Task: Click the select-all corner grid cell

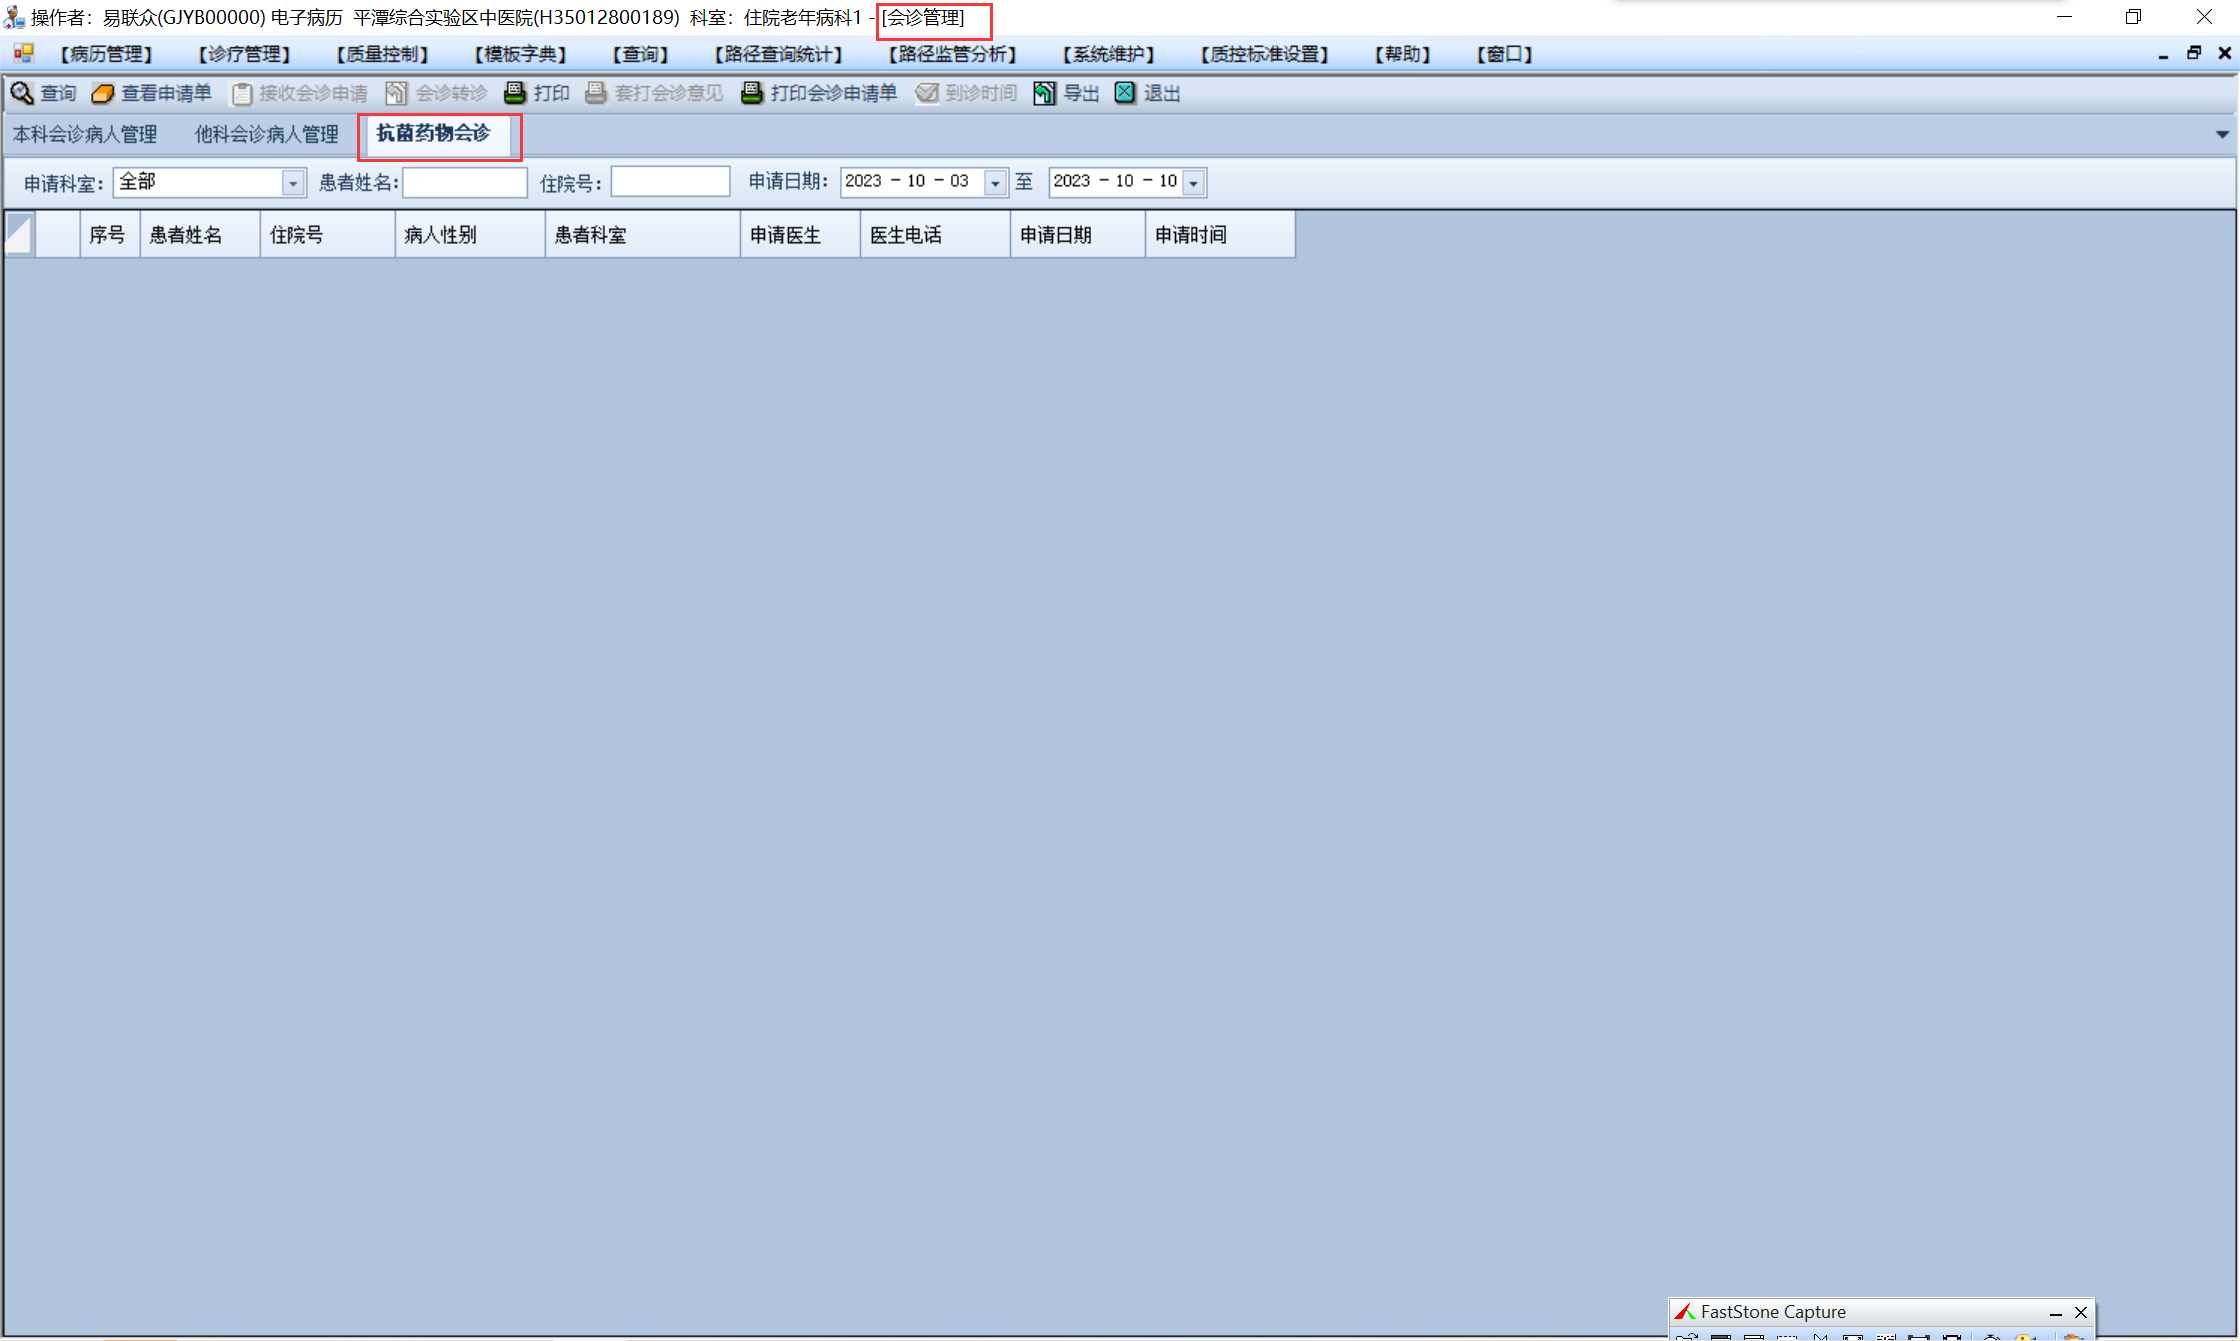Action: [x=19, y=235]
